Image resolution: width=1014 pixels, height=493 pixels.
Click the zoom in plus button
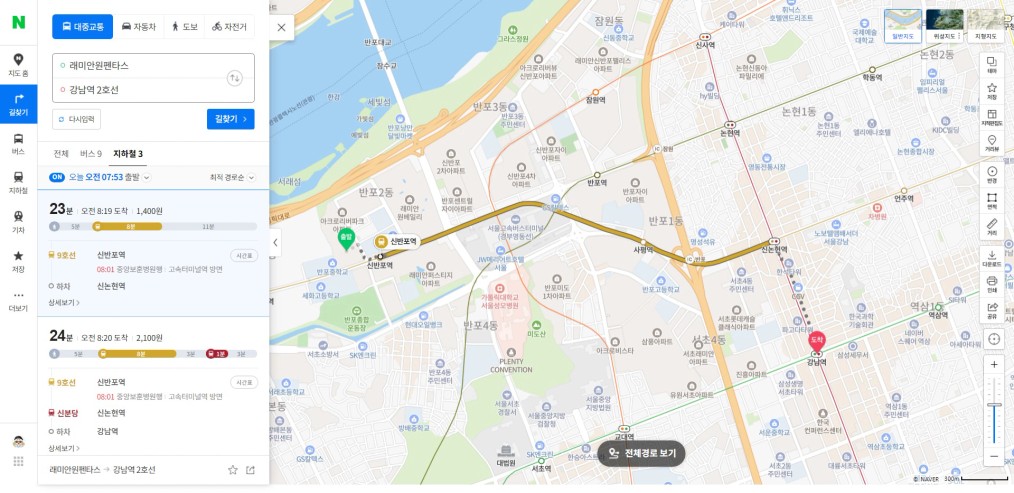(994, 365)
